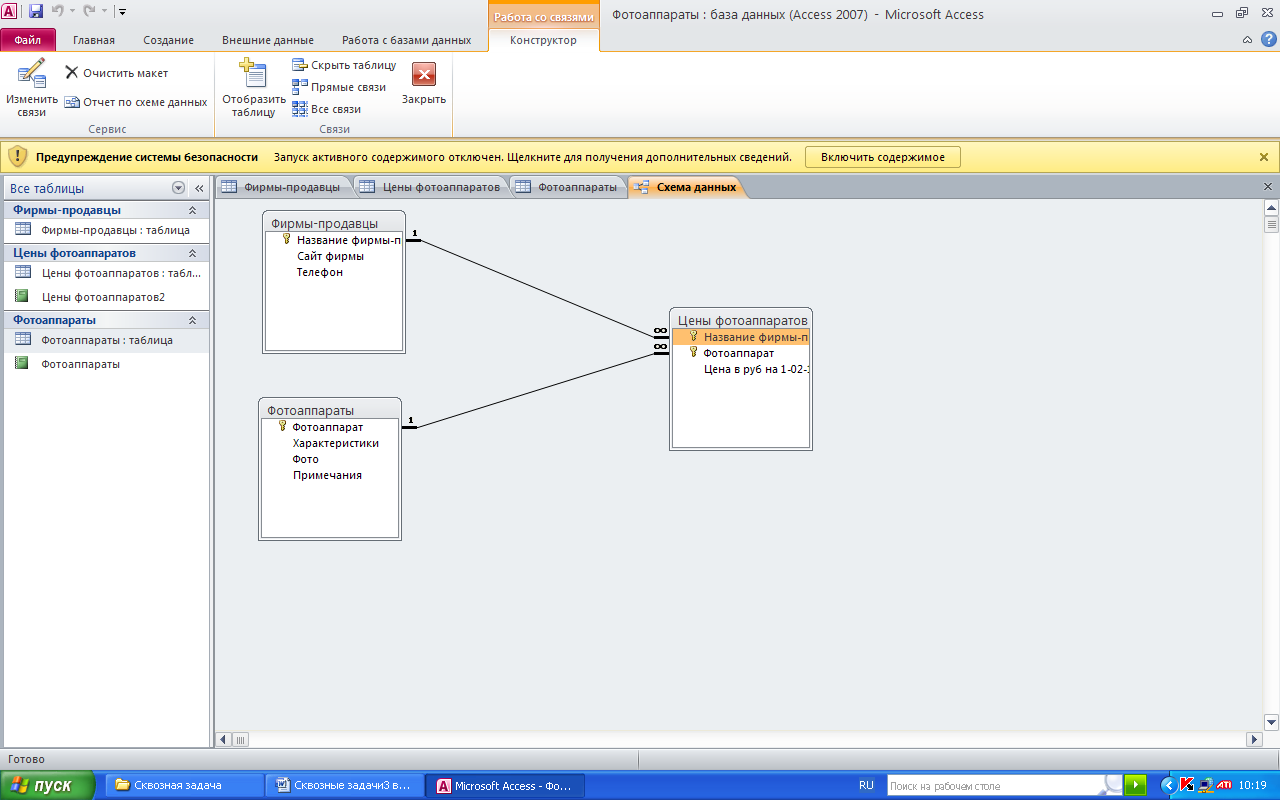Click the vertical scrollbar down arrow
The image size is (1280, 800).
point(1271,722)
